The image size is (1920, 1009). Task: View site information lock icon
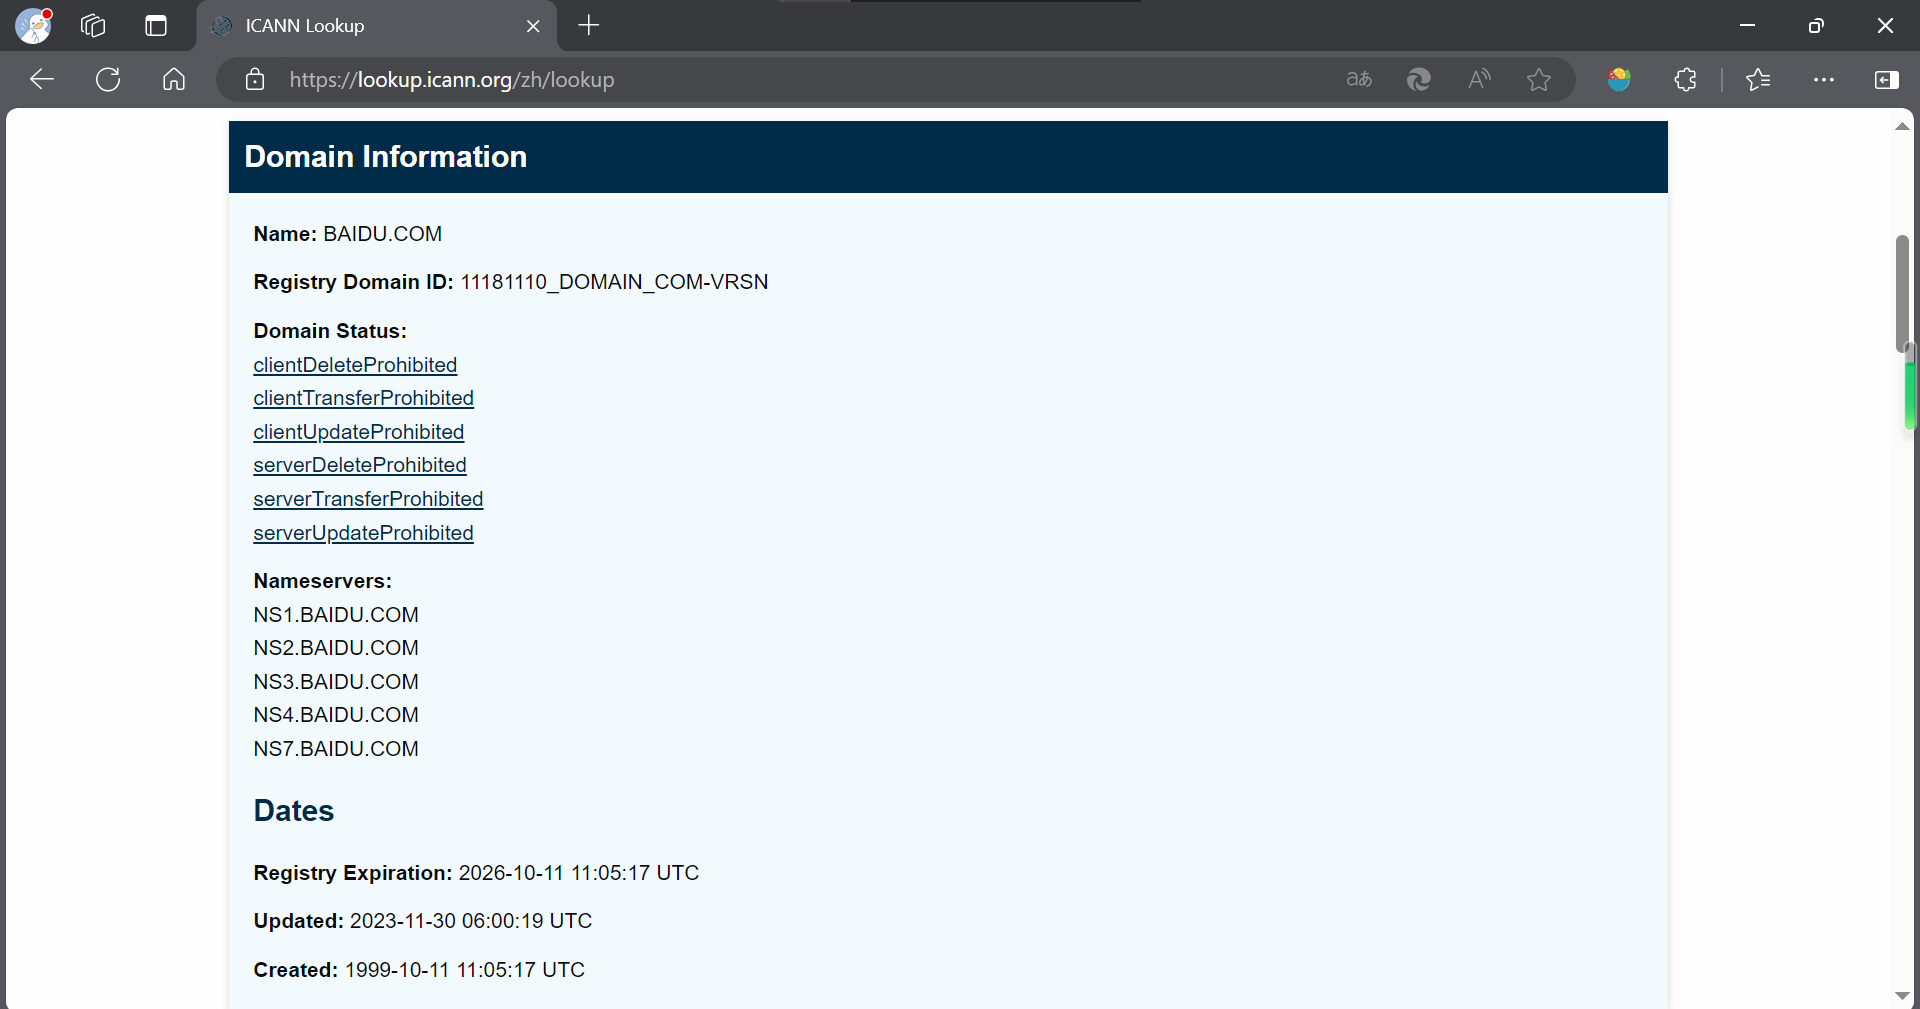[255, 80]
